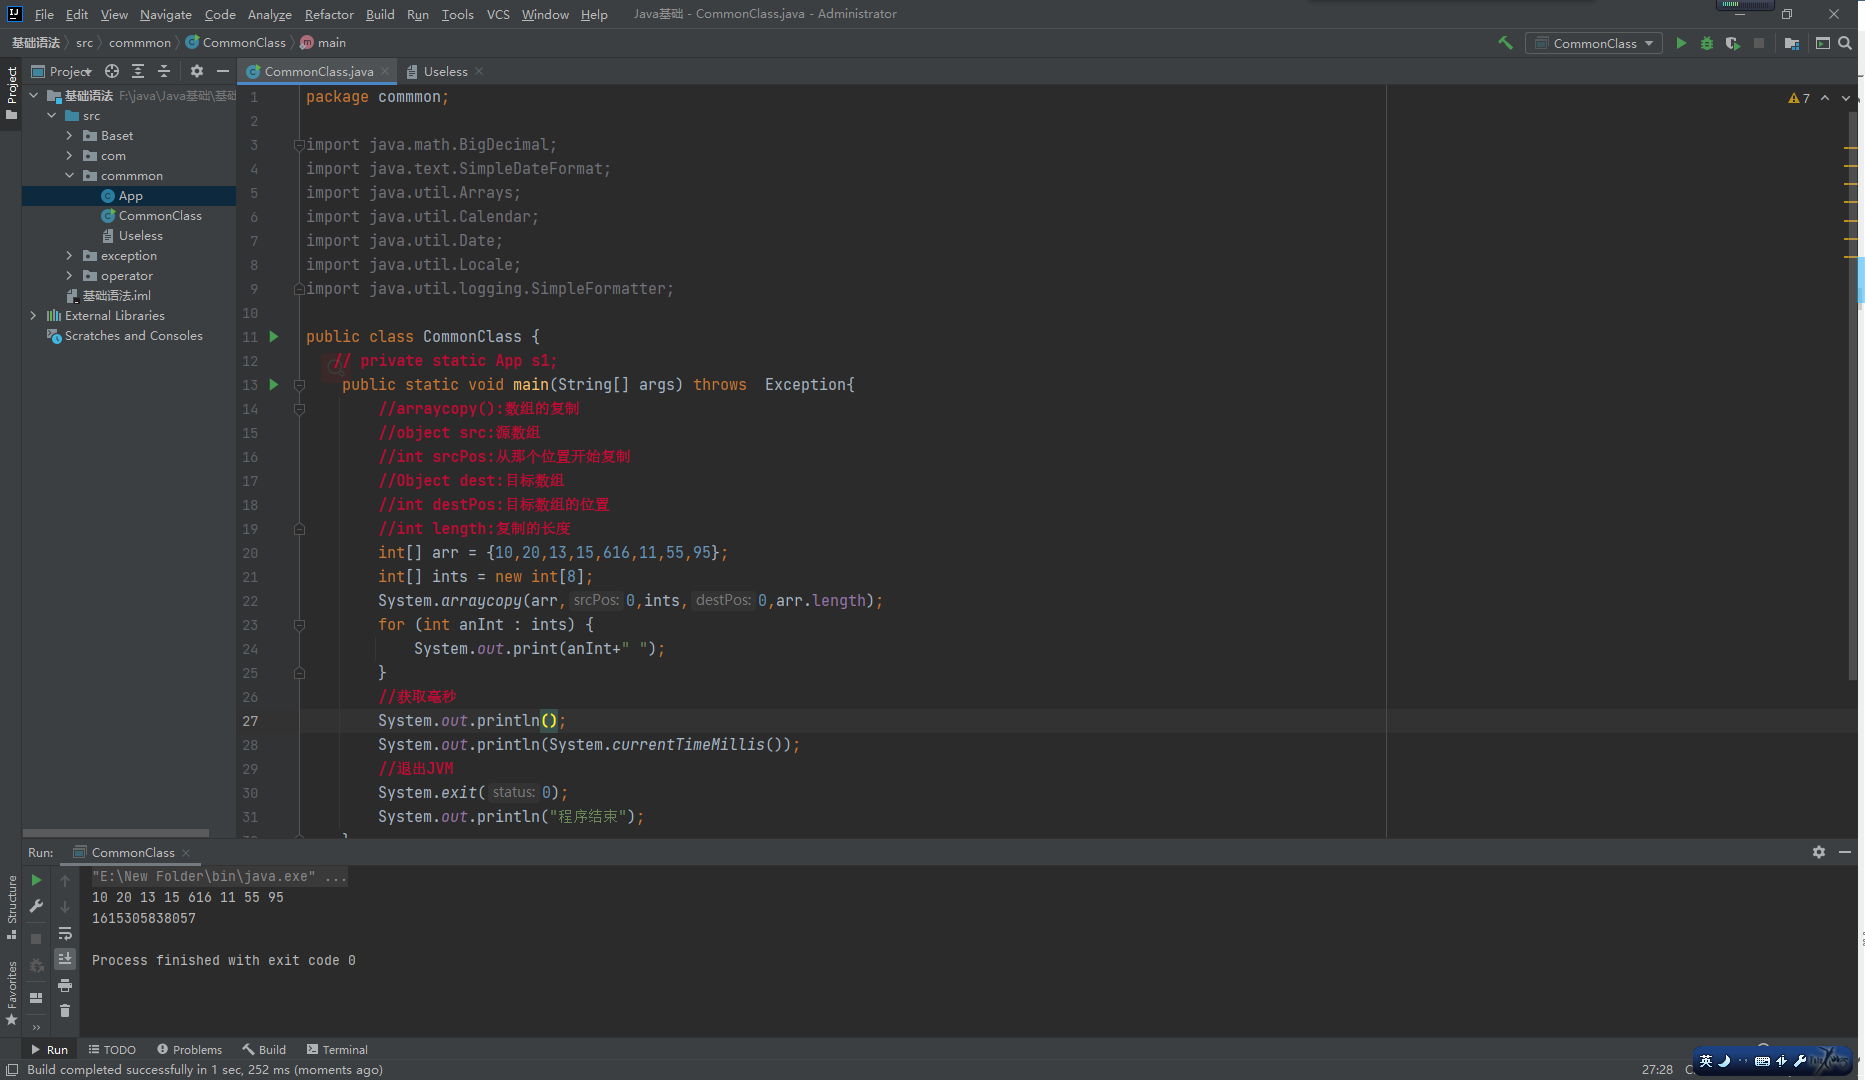This screenshot has height=1080, width=1865.
Task: Open the VCS menu
Action: click(x=498, y=14)
